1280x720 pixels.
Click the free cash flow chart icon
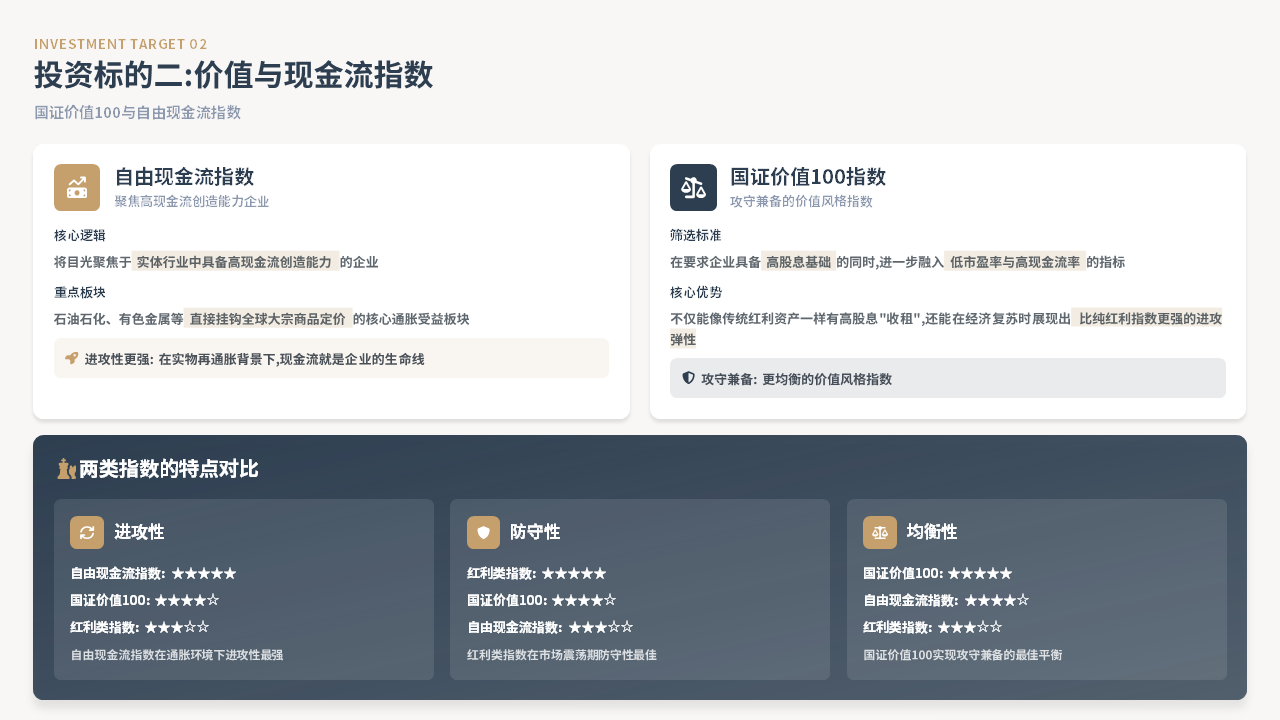coord(77,188)
